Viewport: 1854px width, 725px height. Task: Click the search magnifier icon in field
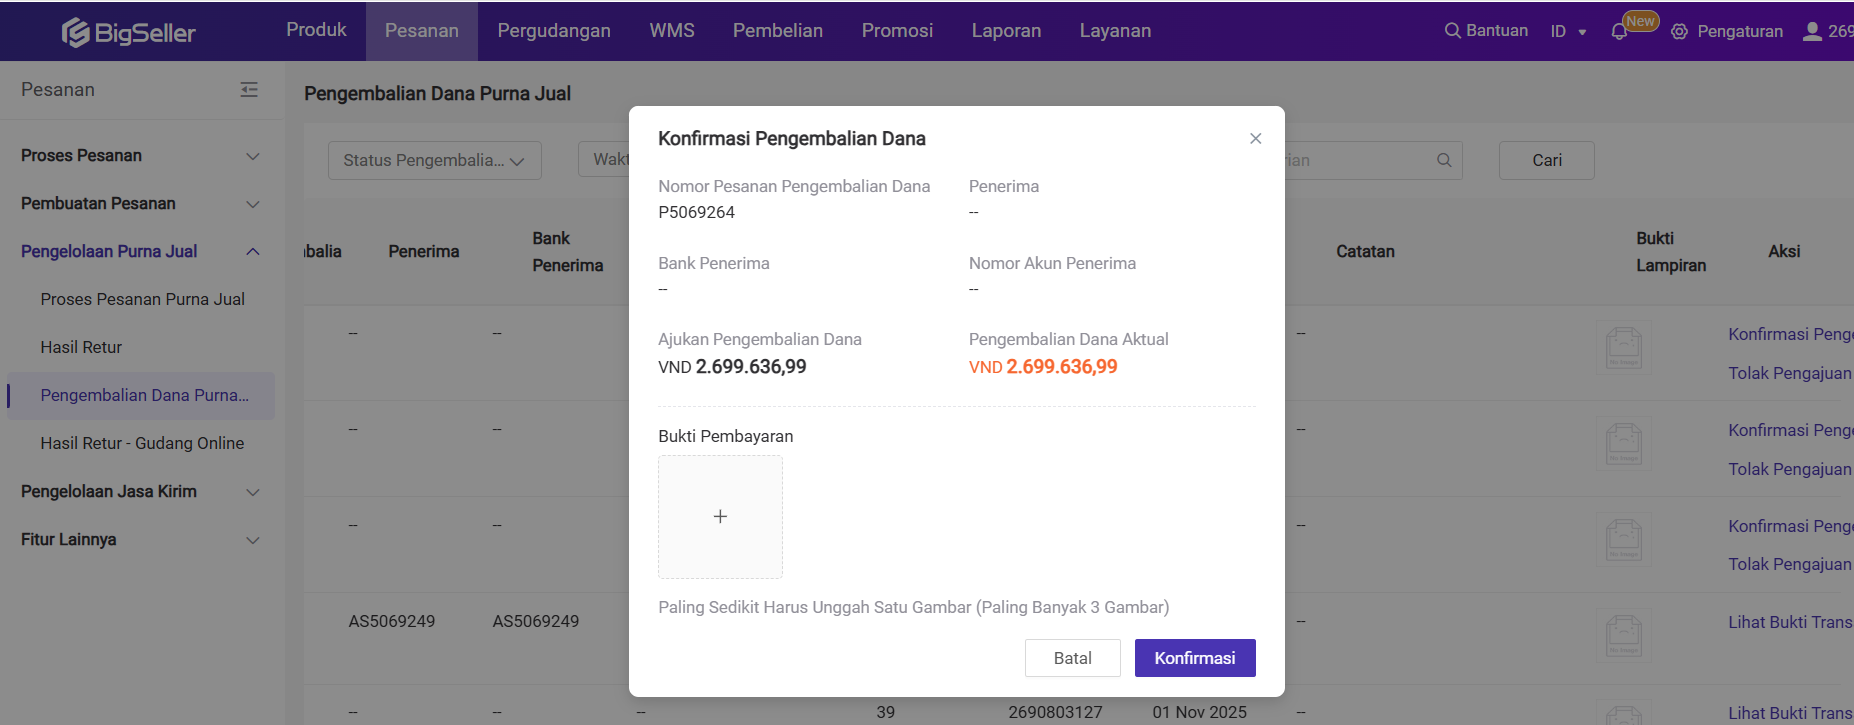(x=1444, y=160)
